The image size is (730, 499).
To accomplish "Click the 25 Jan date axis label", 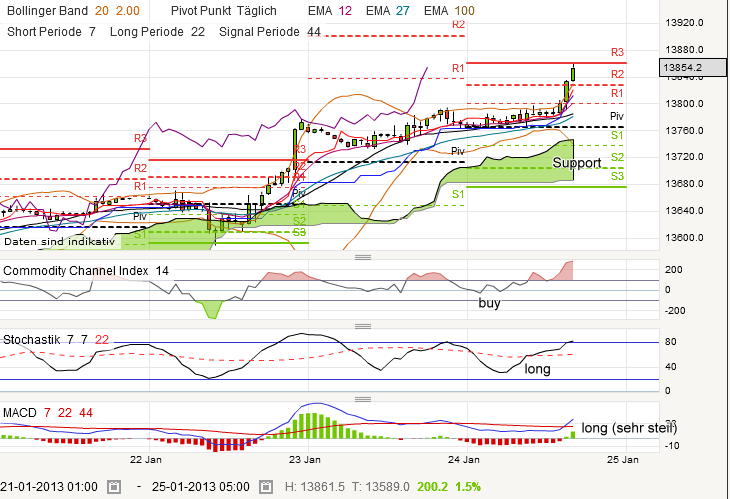I will (x=622, y=460).
